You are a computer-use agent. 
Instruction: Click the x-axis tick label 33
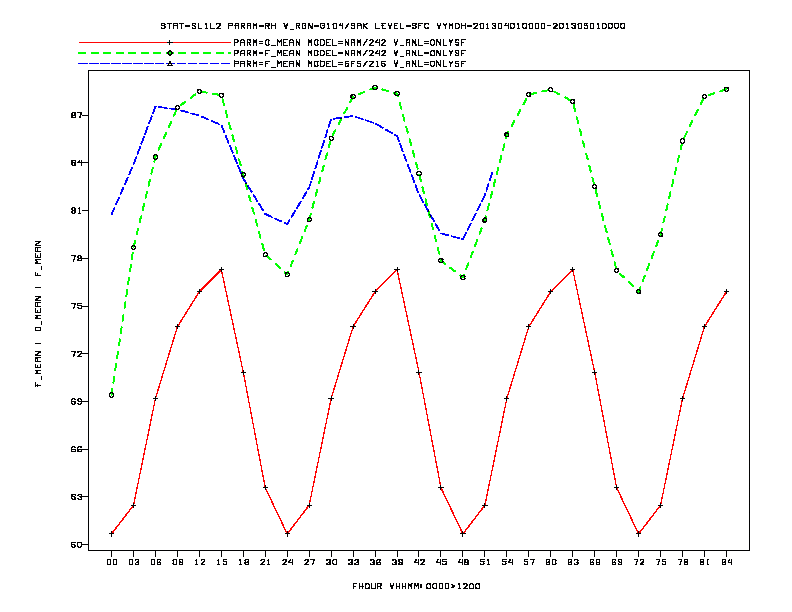click(353, 562)
